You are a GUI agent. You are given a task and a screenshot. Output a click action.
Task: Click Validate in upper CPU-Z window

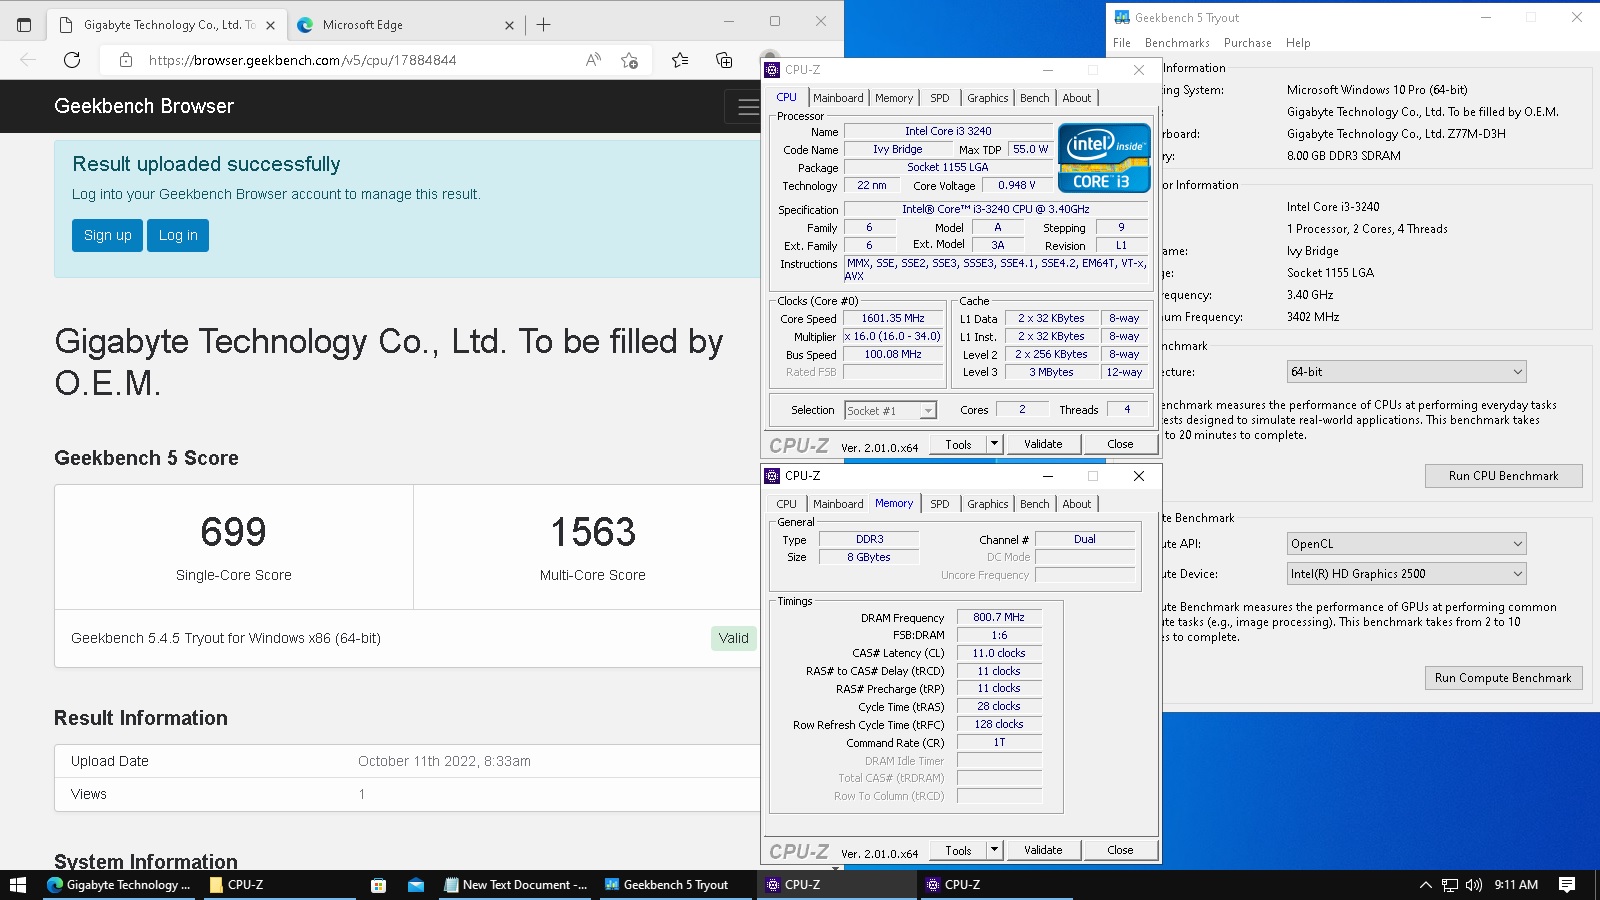[x=1043, y=444]
